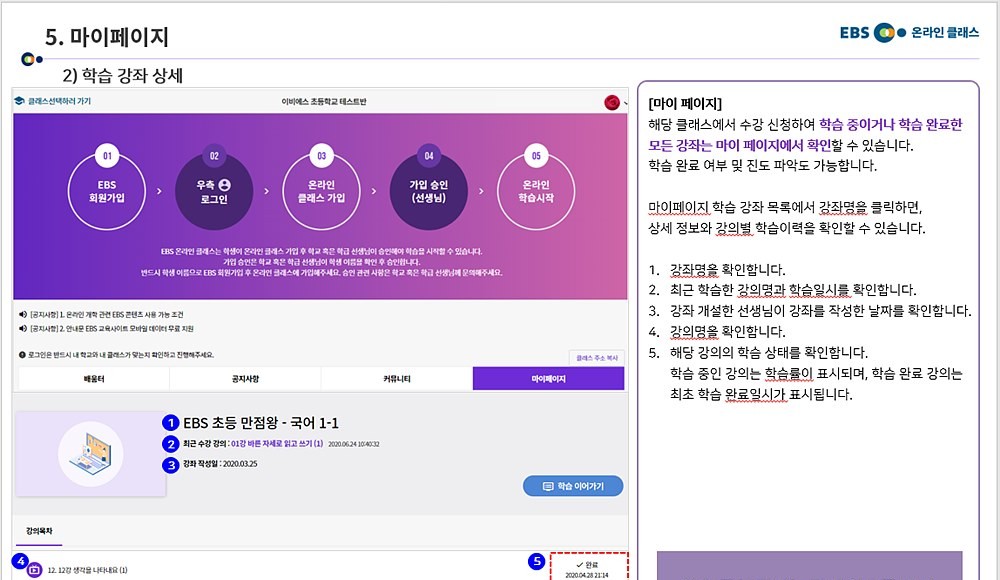The height and width of the screenshot is (580, 1000).
Task: Open the dropdown arrow next to profile avatar
Action: (x=624, y=102)
